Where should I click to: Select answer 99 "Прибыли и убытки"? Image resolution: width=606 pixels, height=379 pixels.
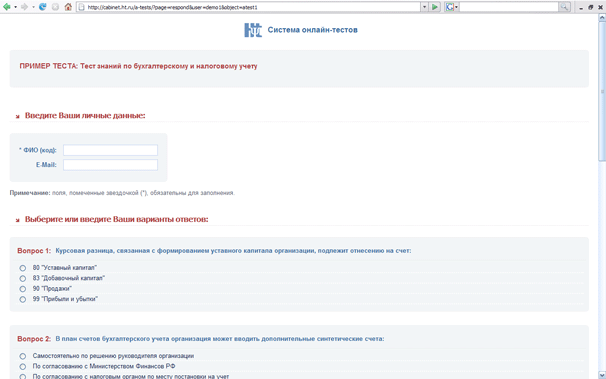point(23,299)
